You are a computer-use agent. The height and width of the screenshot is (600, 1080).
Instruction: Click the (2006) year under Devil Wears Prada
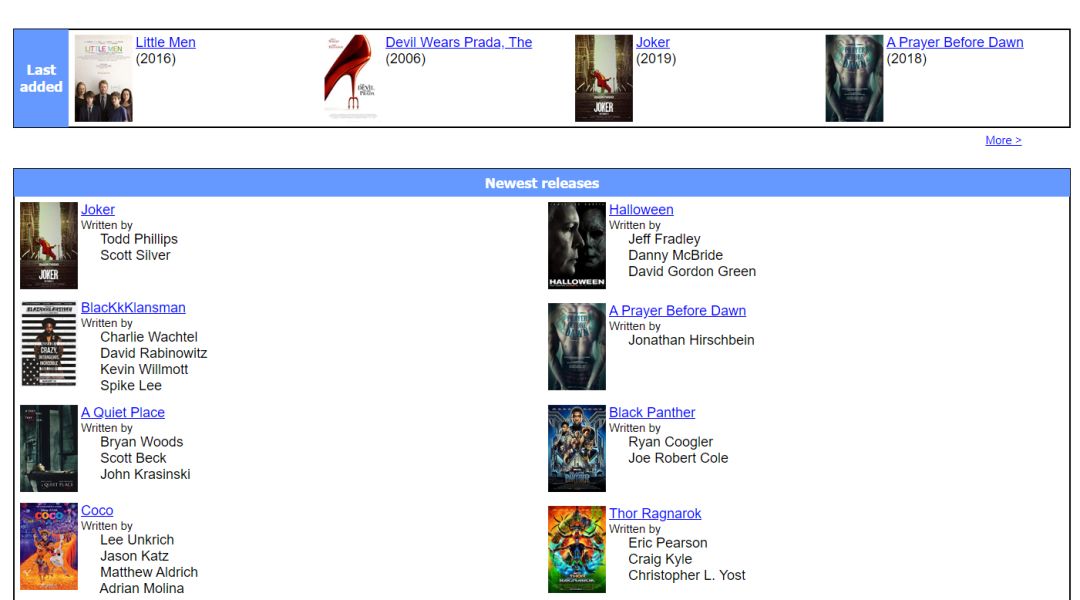406,59
